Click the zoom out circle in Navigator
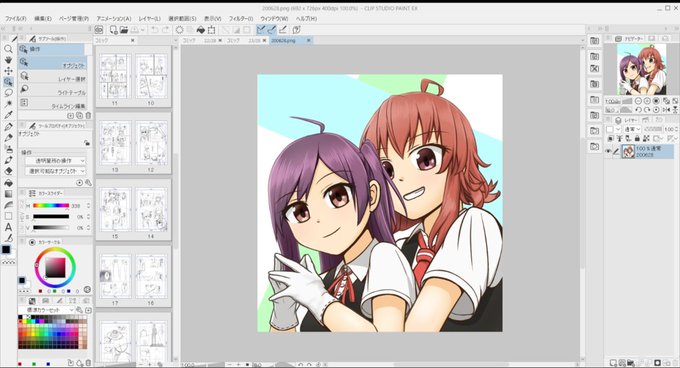Screen dimensions: 680x368 [x=639, y=101]
